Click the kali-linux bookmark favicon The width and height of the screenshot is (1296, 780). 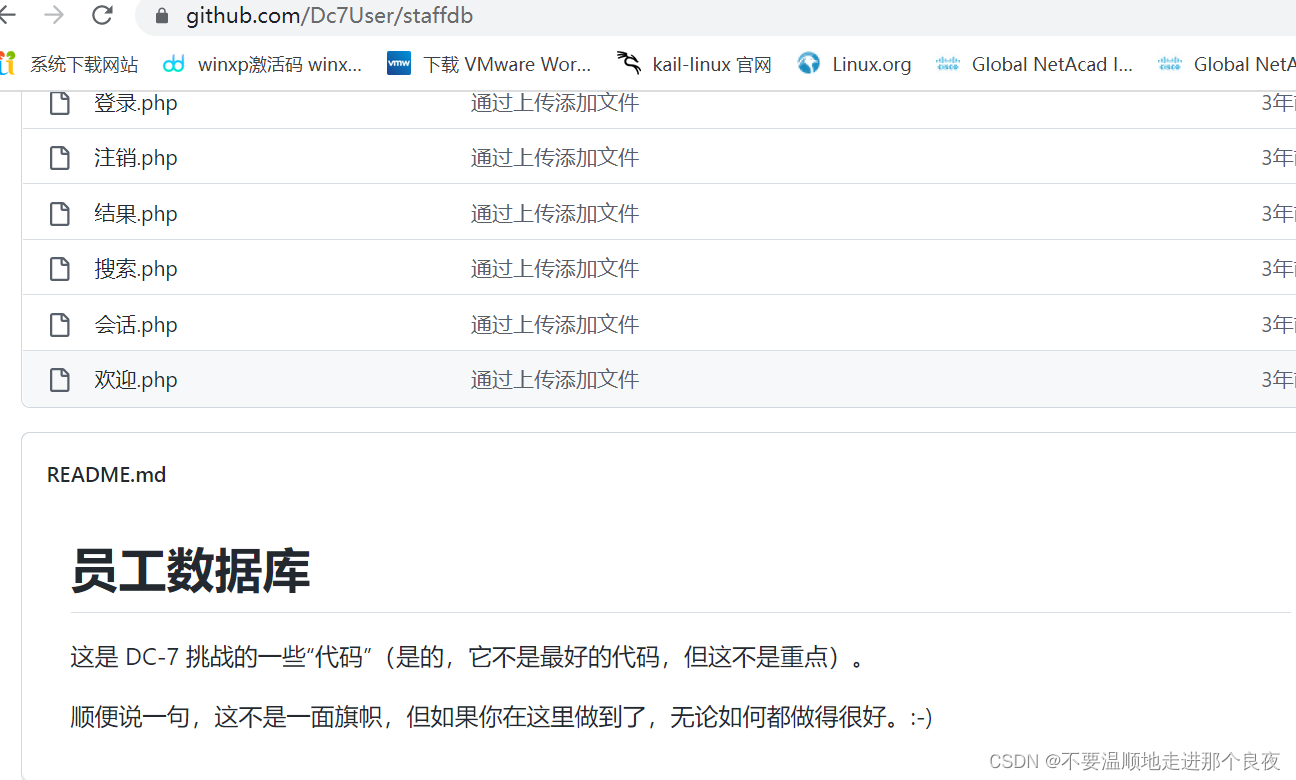coord(629,63)
